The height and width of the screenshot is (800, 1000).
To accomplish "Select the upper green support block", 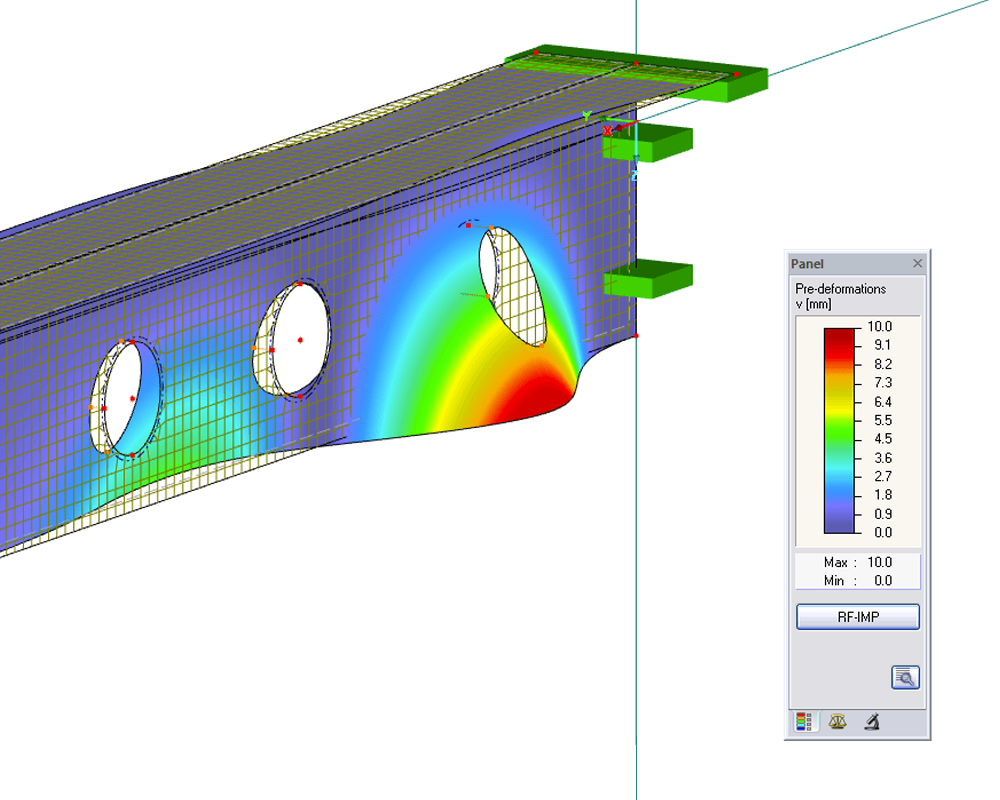I will click(649, 142).
